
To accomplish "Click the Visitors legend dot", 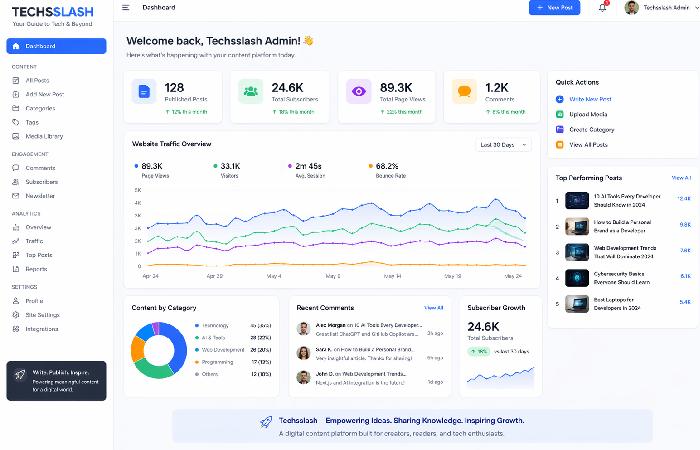I will 215,166.
